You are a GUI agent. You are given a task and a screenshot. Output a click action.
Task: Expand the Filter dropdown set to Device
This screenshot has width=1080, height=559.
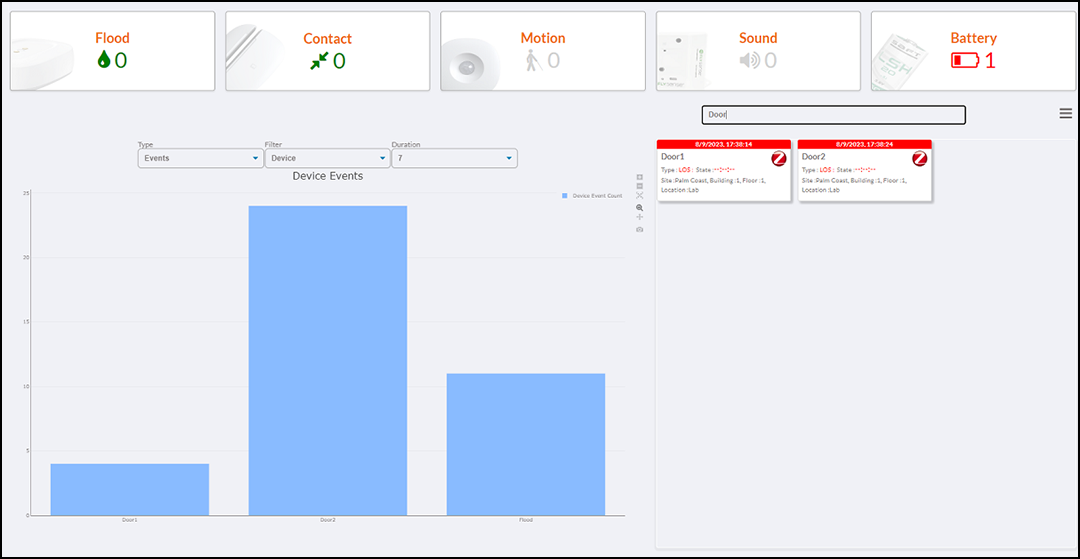click(x=327, y=158)
